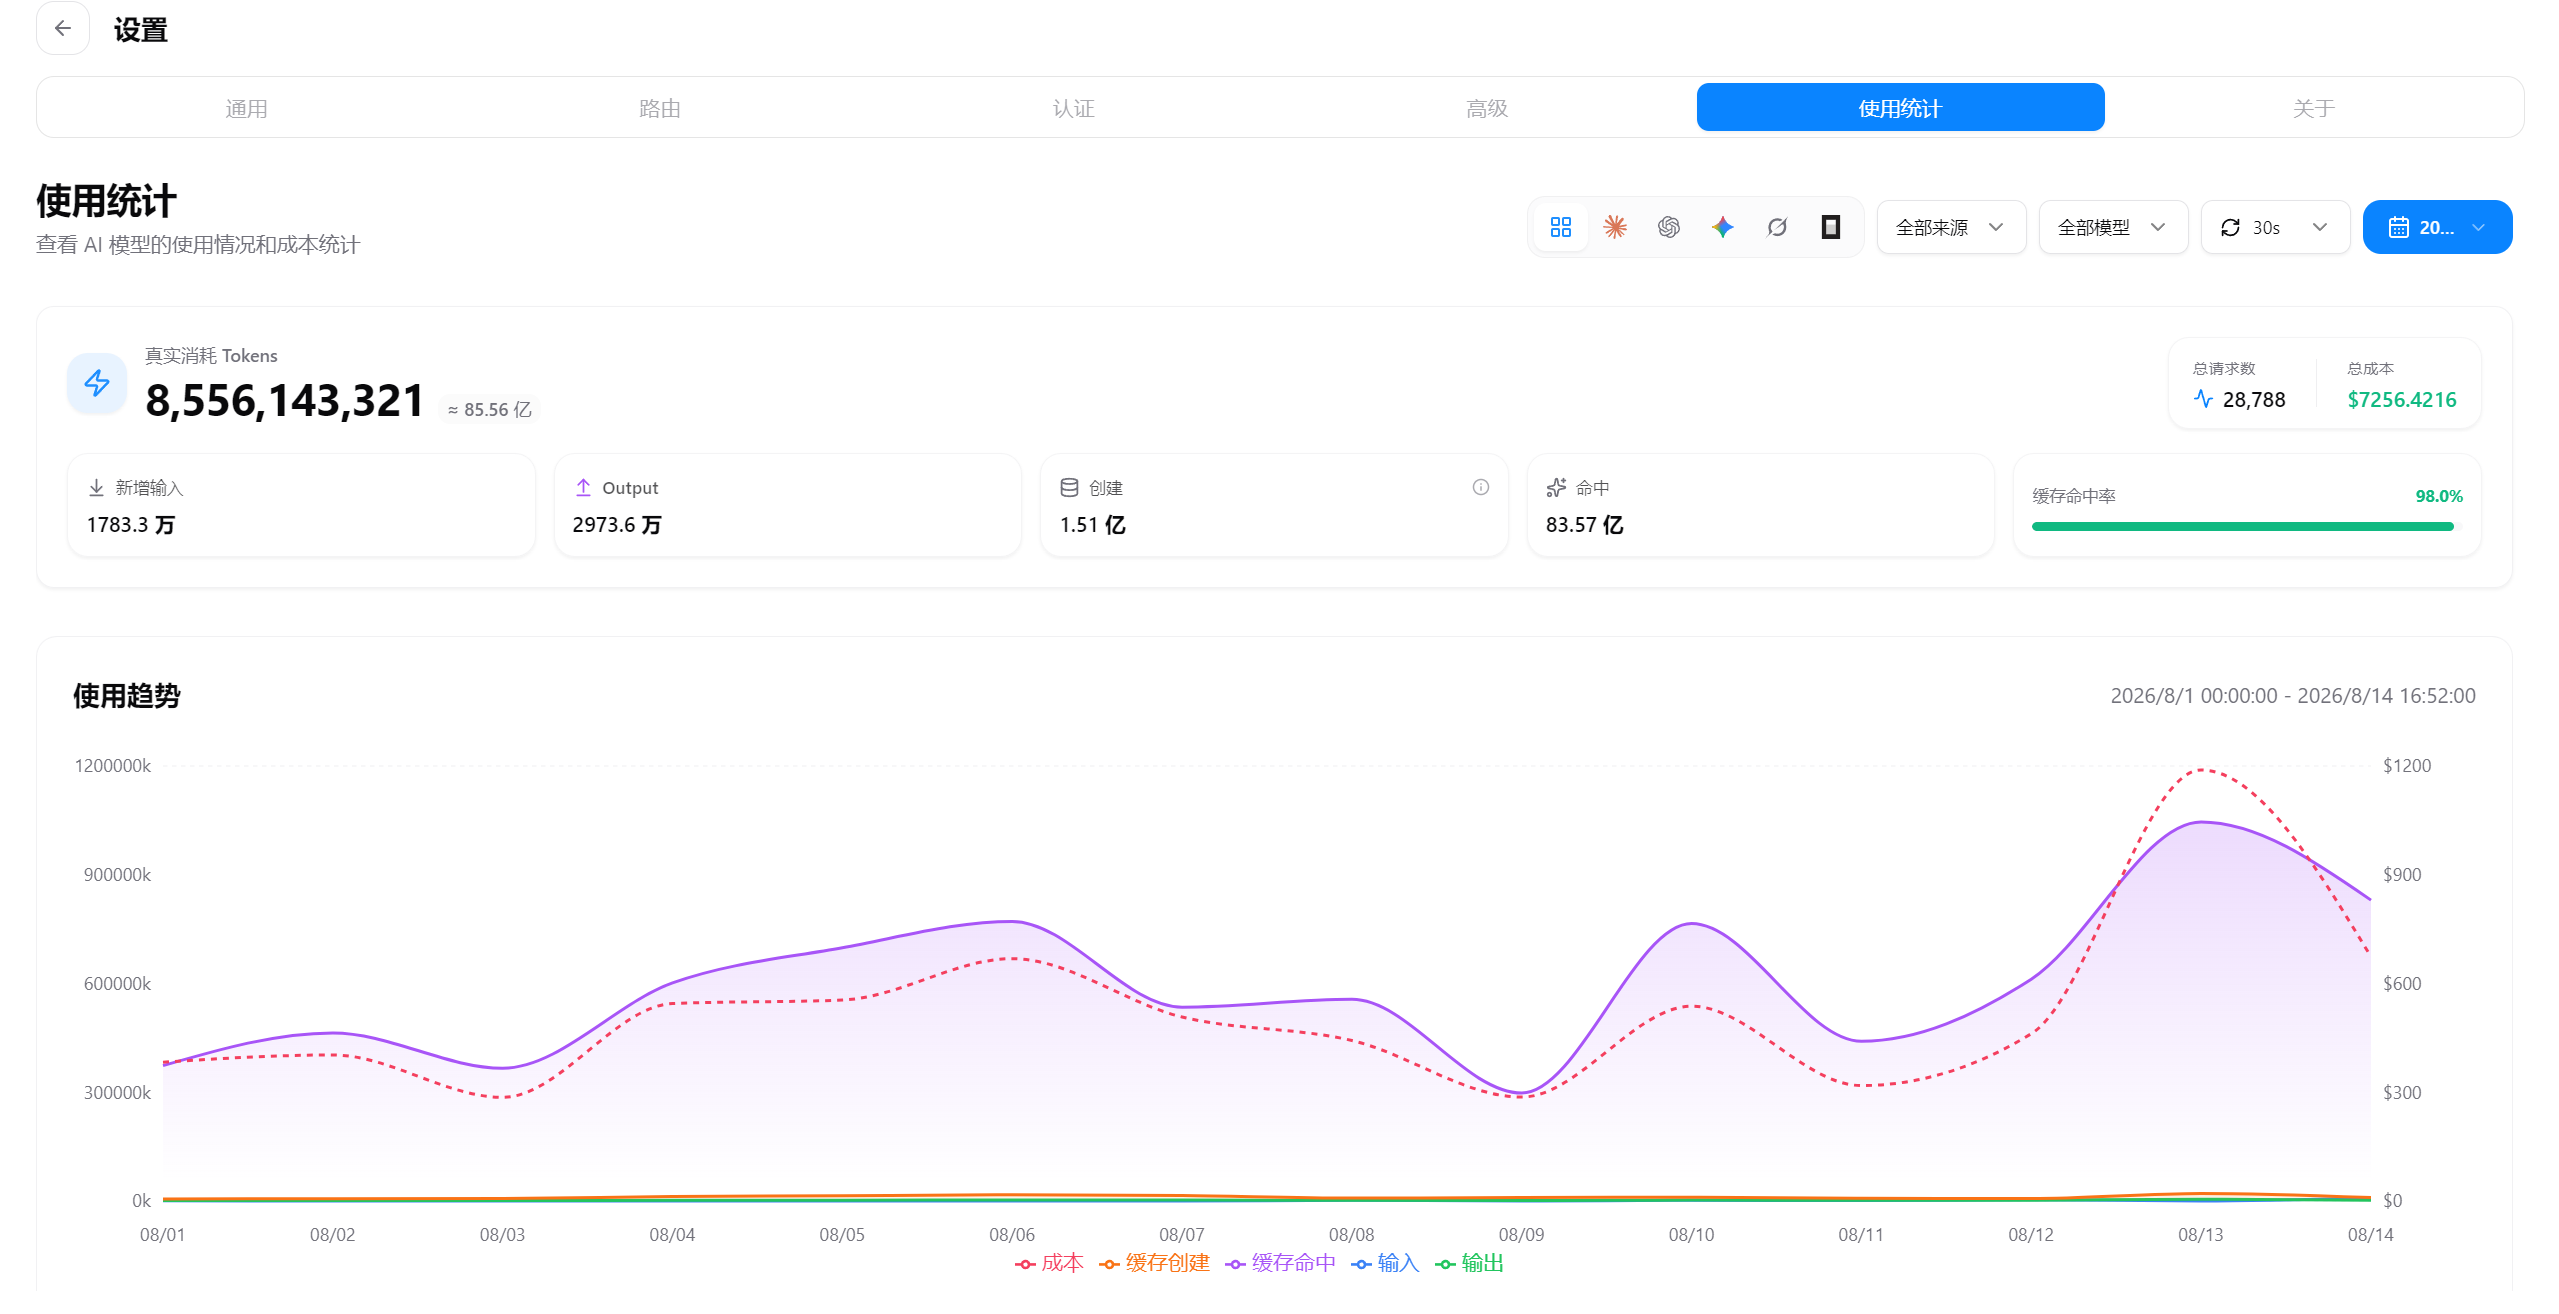
Task: Select the all-apps grid filter icon
Action: coord(1560,227)
